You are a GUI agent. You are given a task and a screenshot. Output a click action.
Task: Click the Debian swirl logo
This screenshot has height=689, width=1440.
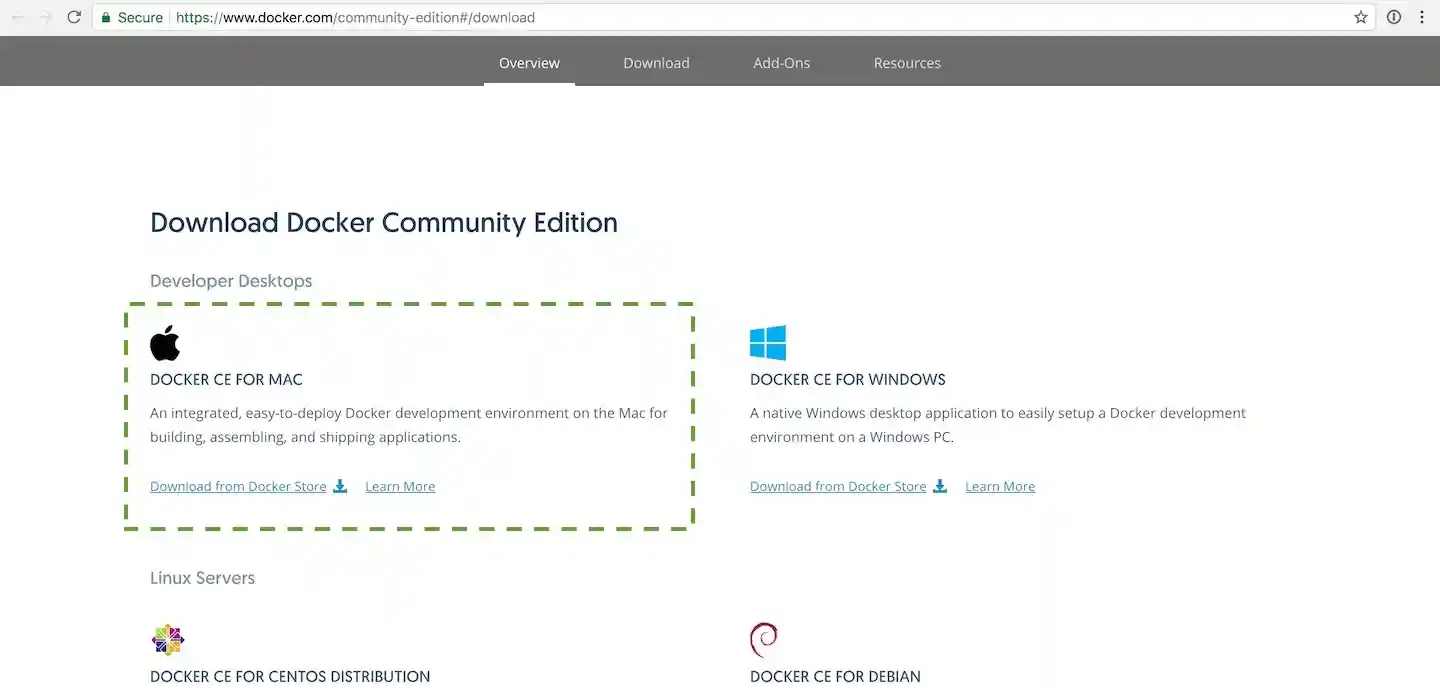coord(763,639)
